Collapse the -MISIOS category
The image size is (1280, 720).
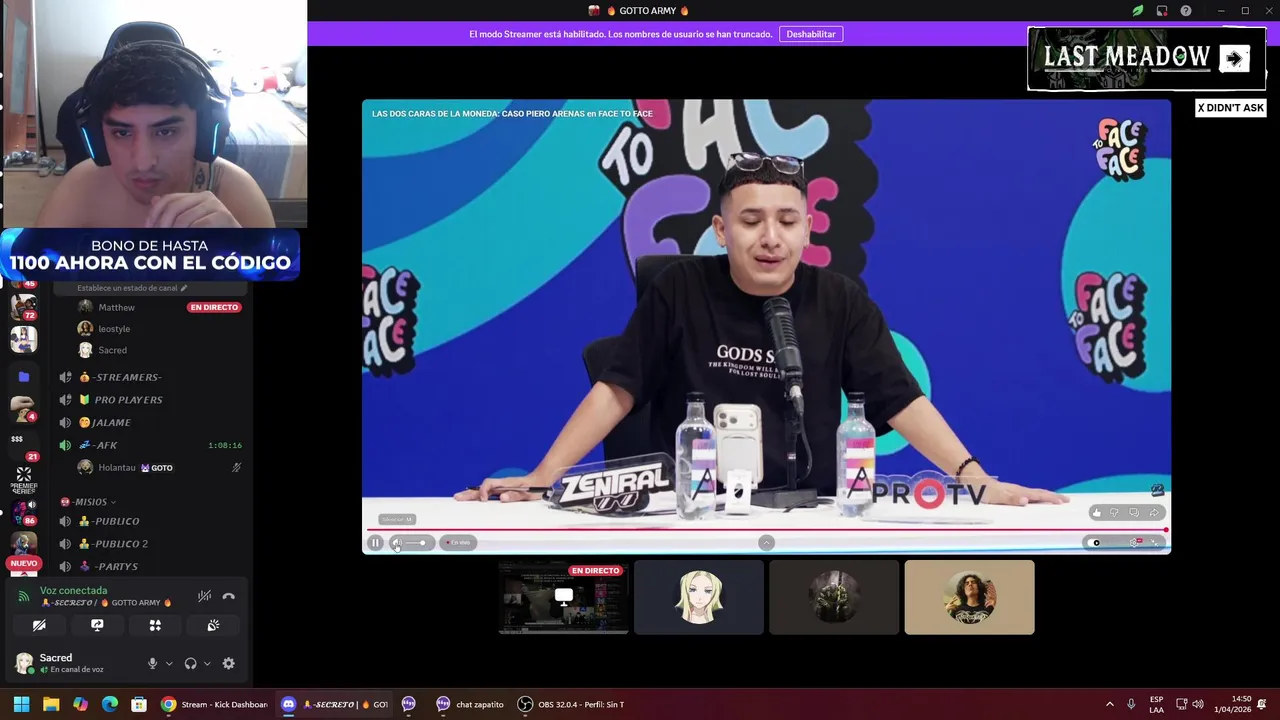tap(88, 502)
